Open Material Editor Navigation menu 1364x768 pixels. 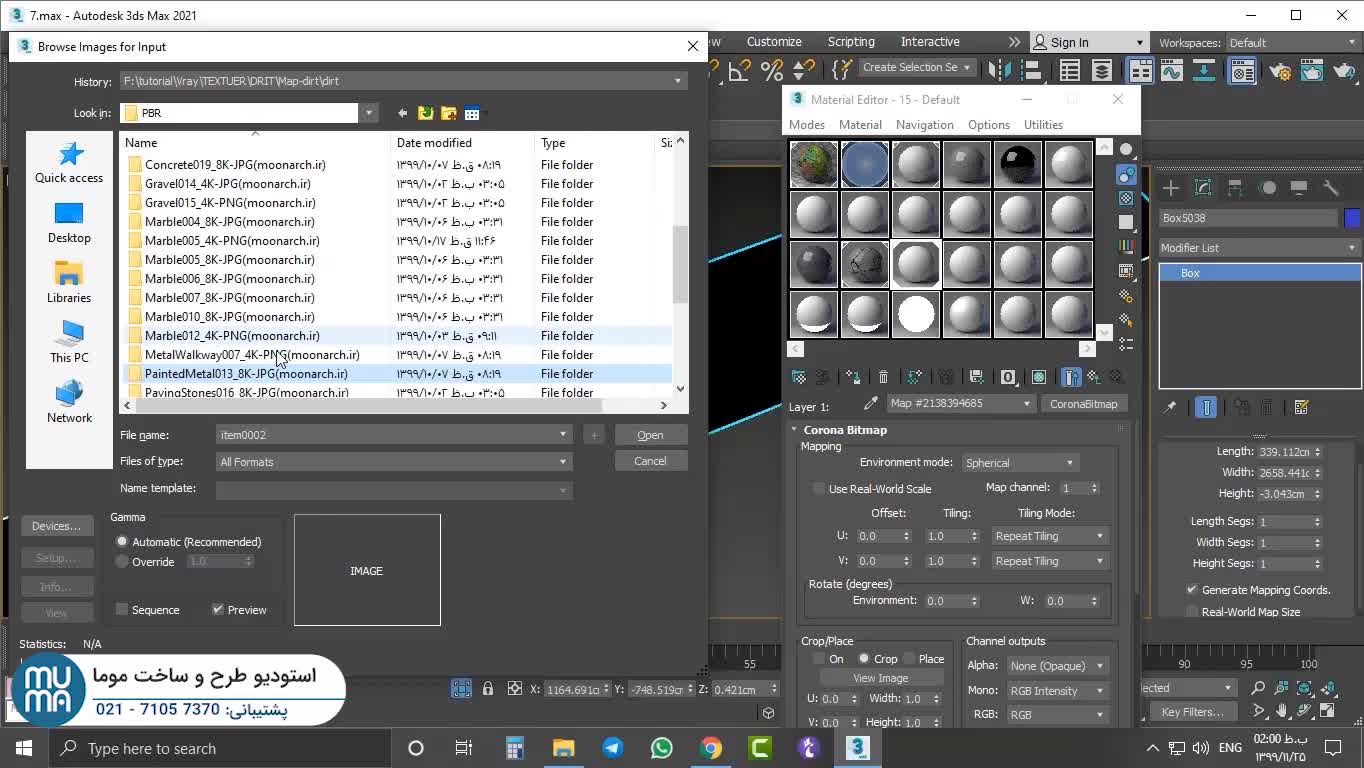(x=924, y=125)
